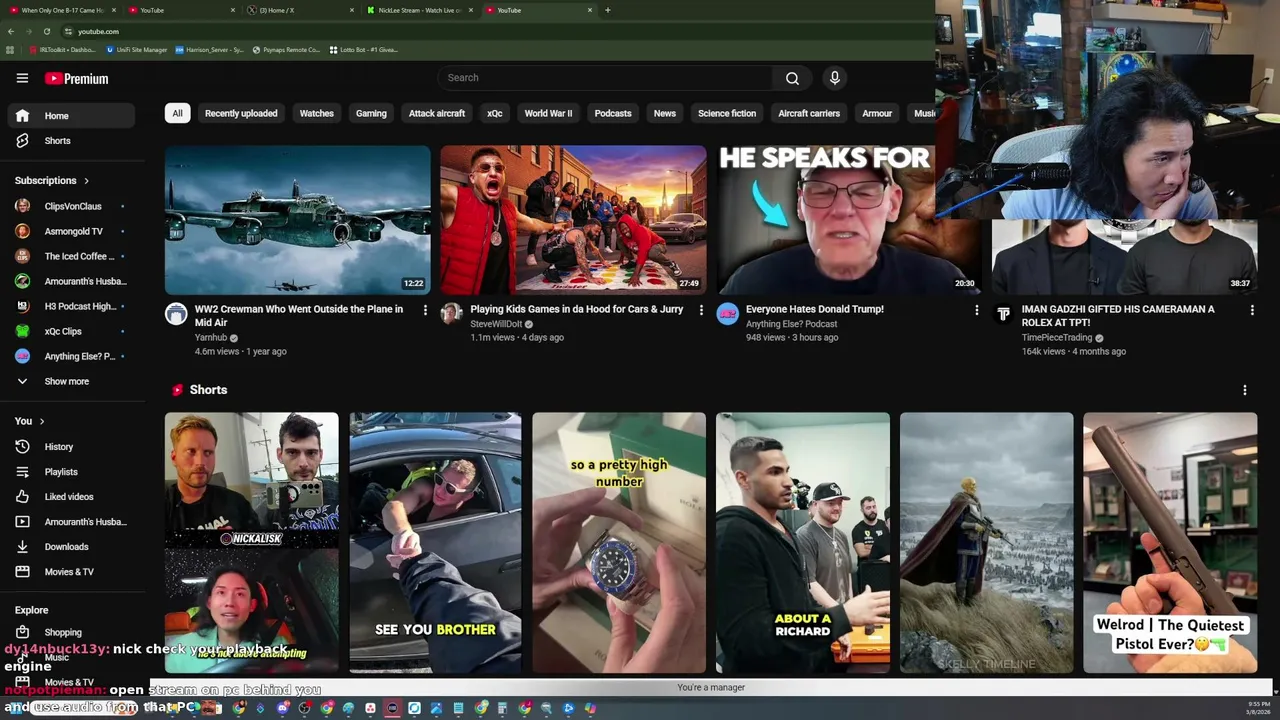Select the Attack aircraft filter chip
The image size is (1280, 720).
tap(437, 113)
